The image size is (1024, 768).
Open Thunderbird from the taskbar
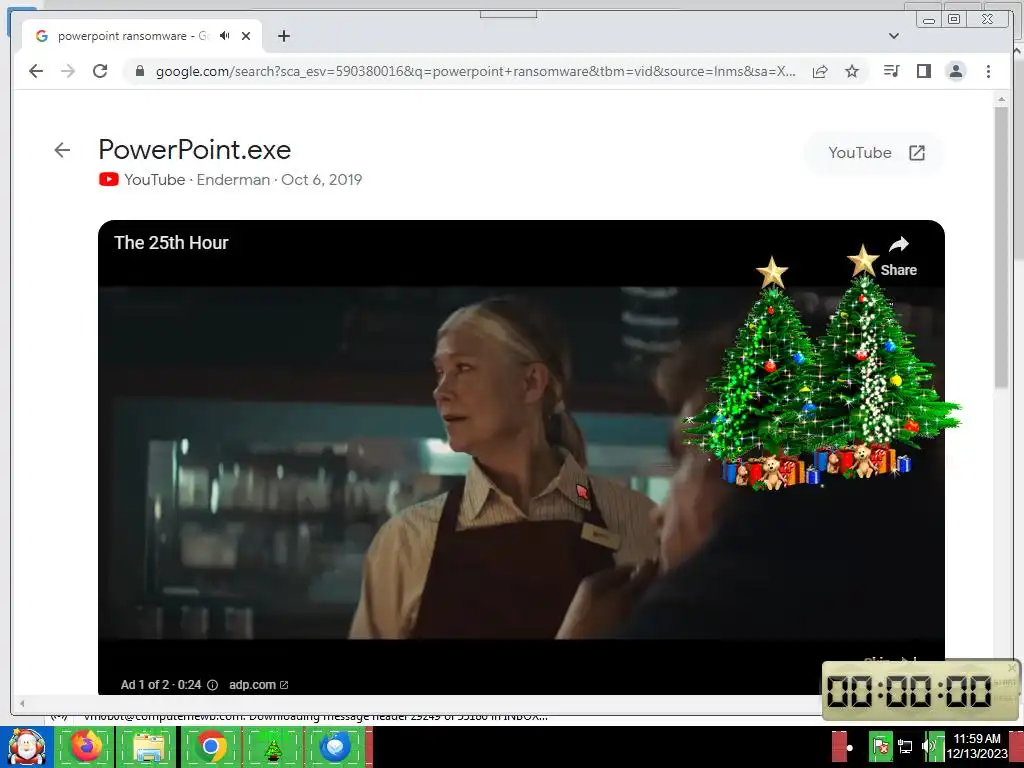tap(335, 747)
